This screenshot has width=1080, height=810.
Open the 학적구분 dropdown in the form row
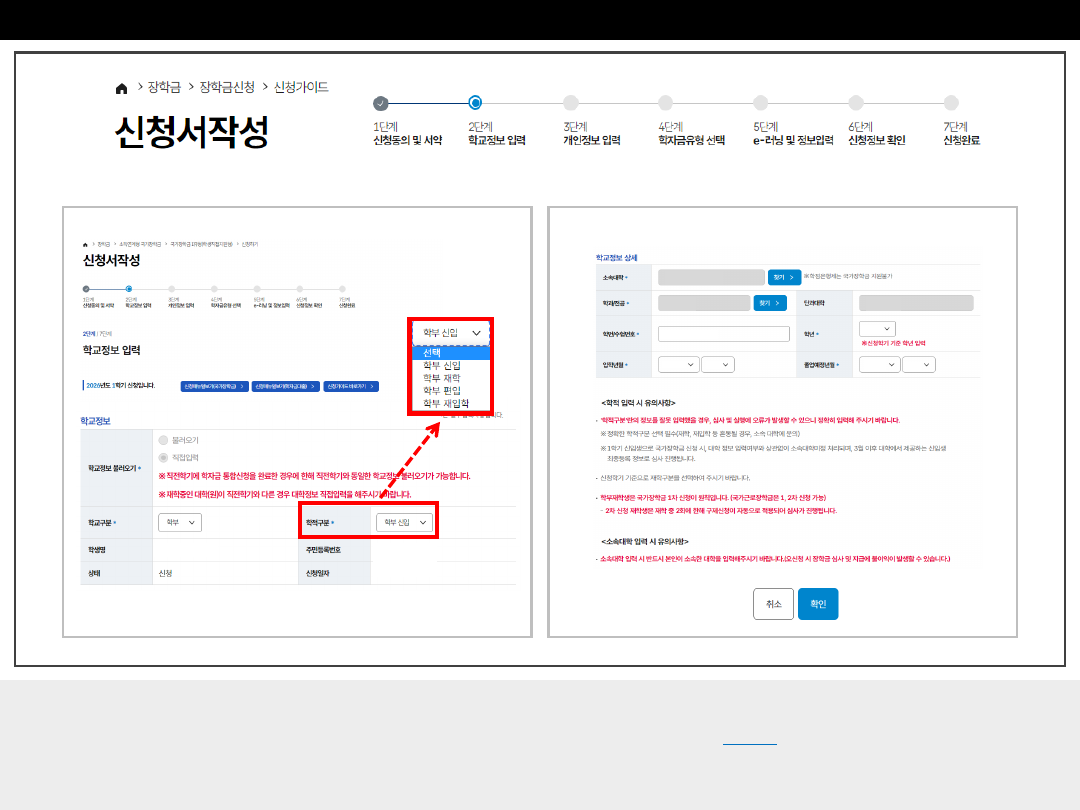(x=405, y=522)
